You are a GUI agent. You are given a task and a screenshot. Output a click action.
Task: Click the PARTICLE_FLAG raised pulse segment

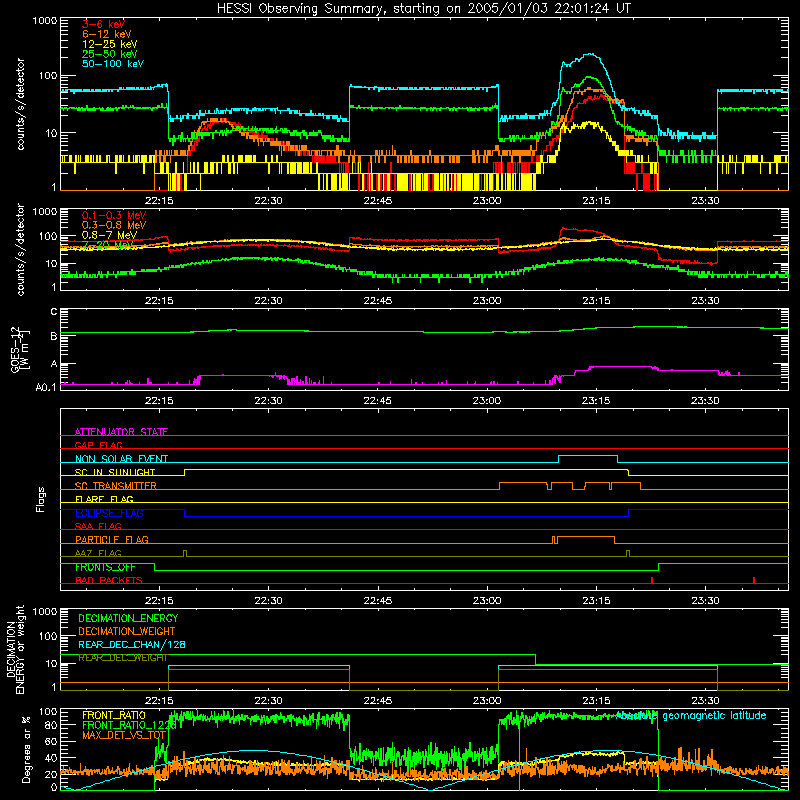pos(586,537)
